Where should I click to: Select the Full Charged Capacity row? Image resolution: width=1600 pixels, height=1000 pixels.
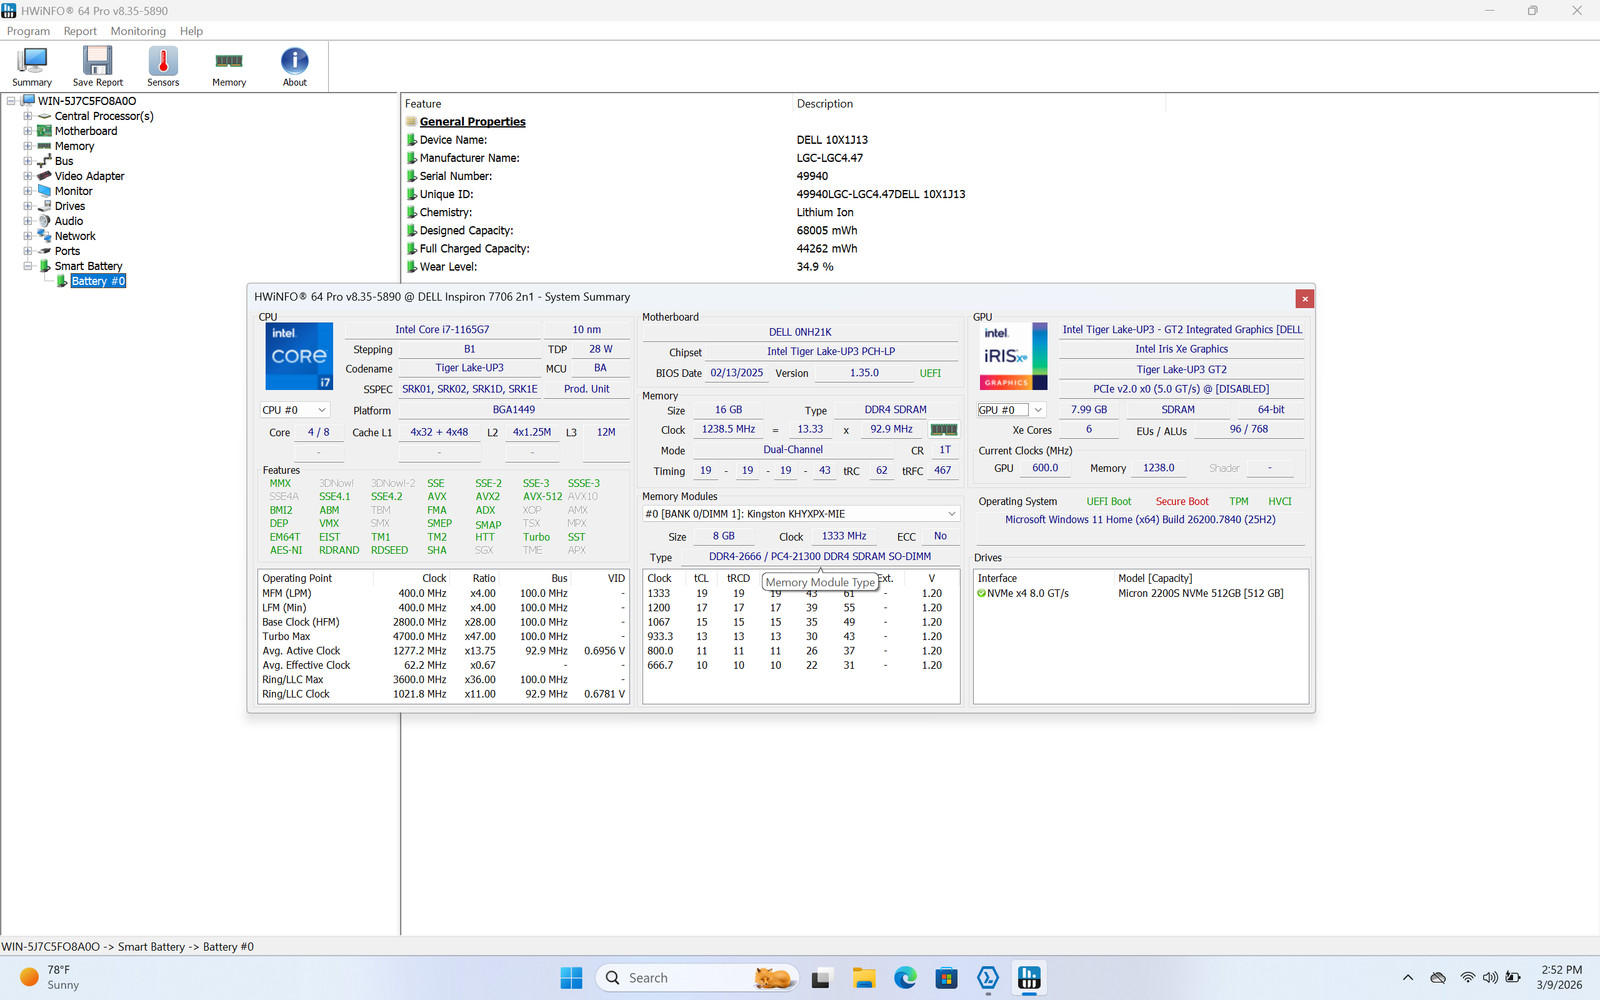631,249
